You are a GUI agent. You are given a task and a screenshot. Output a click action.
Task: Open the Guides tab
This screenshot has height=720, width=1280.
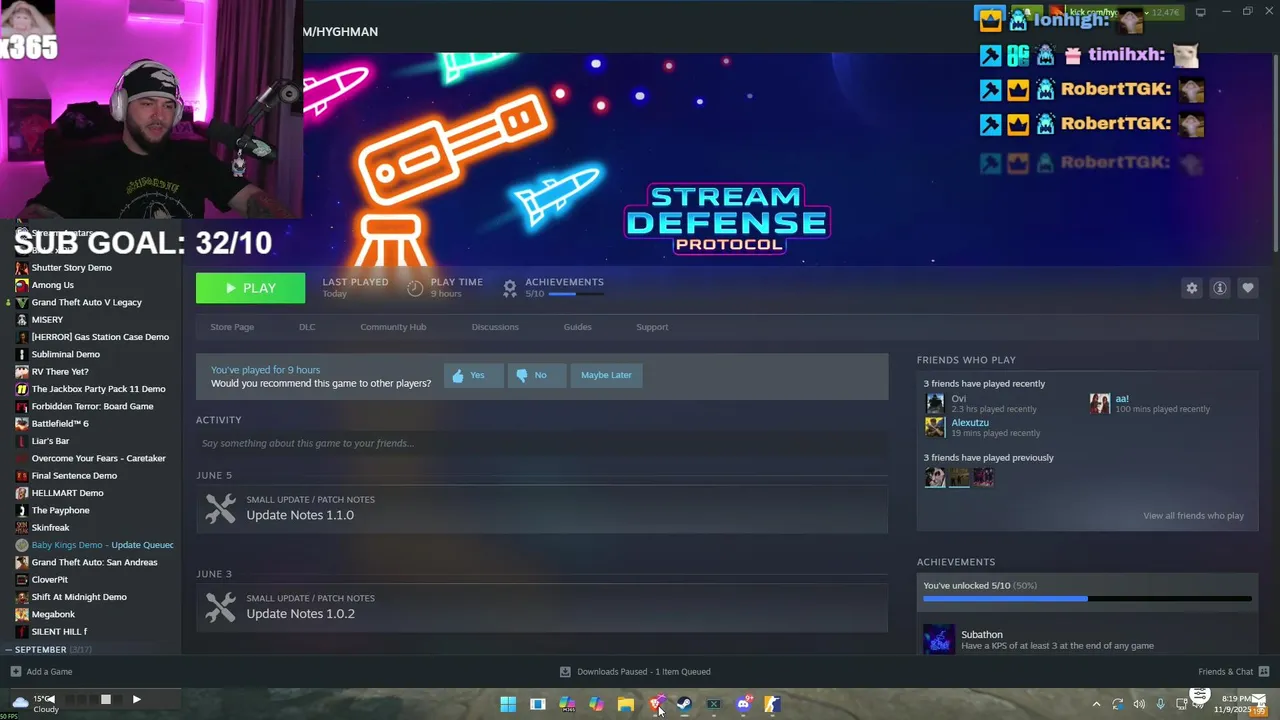coord(578,327)
